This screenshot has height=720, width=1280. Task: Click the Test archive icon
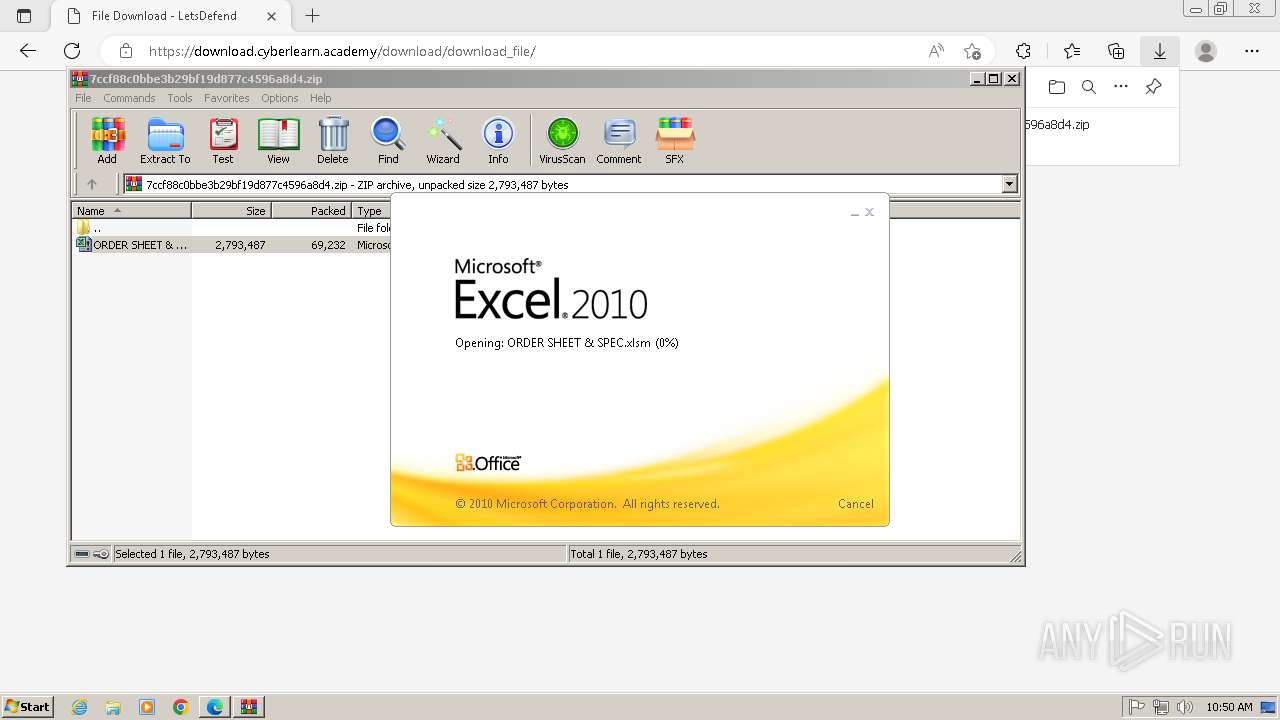tap(222, 140)
